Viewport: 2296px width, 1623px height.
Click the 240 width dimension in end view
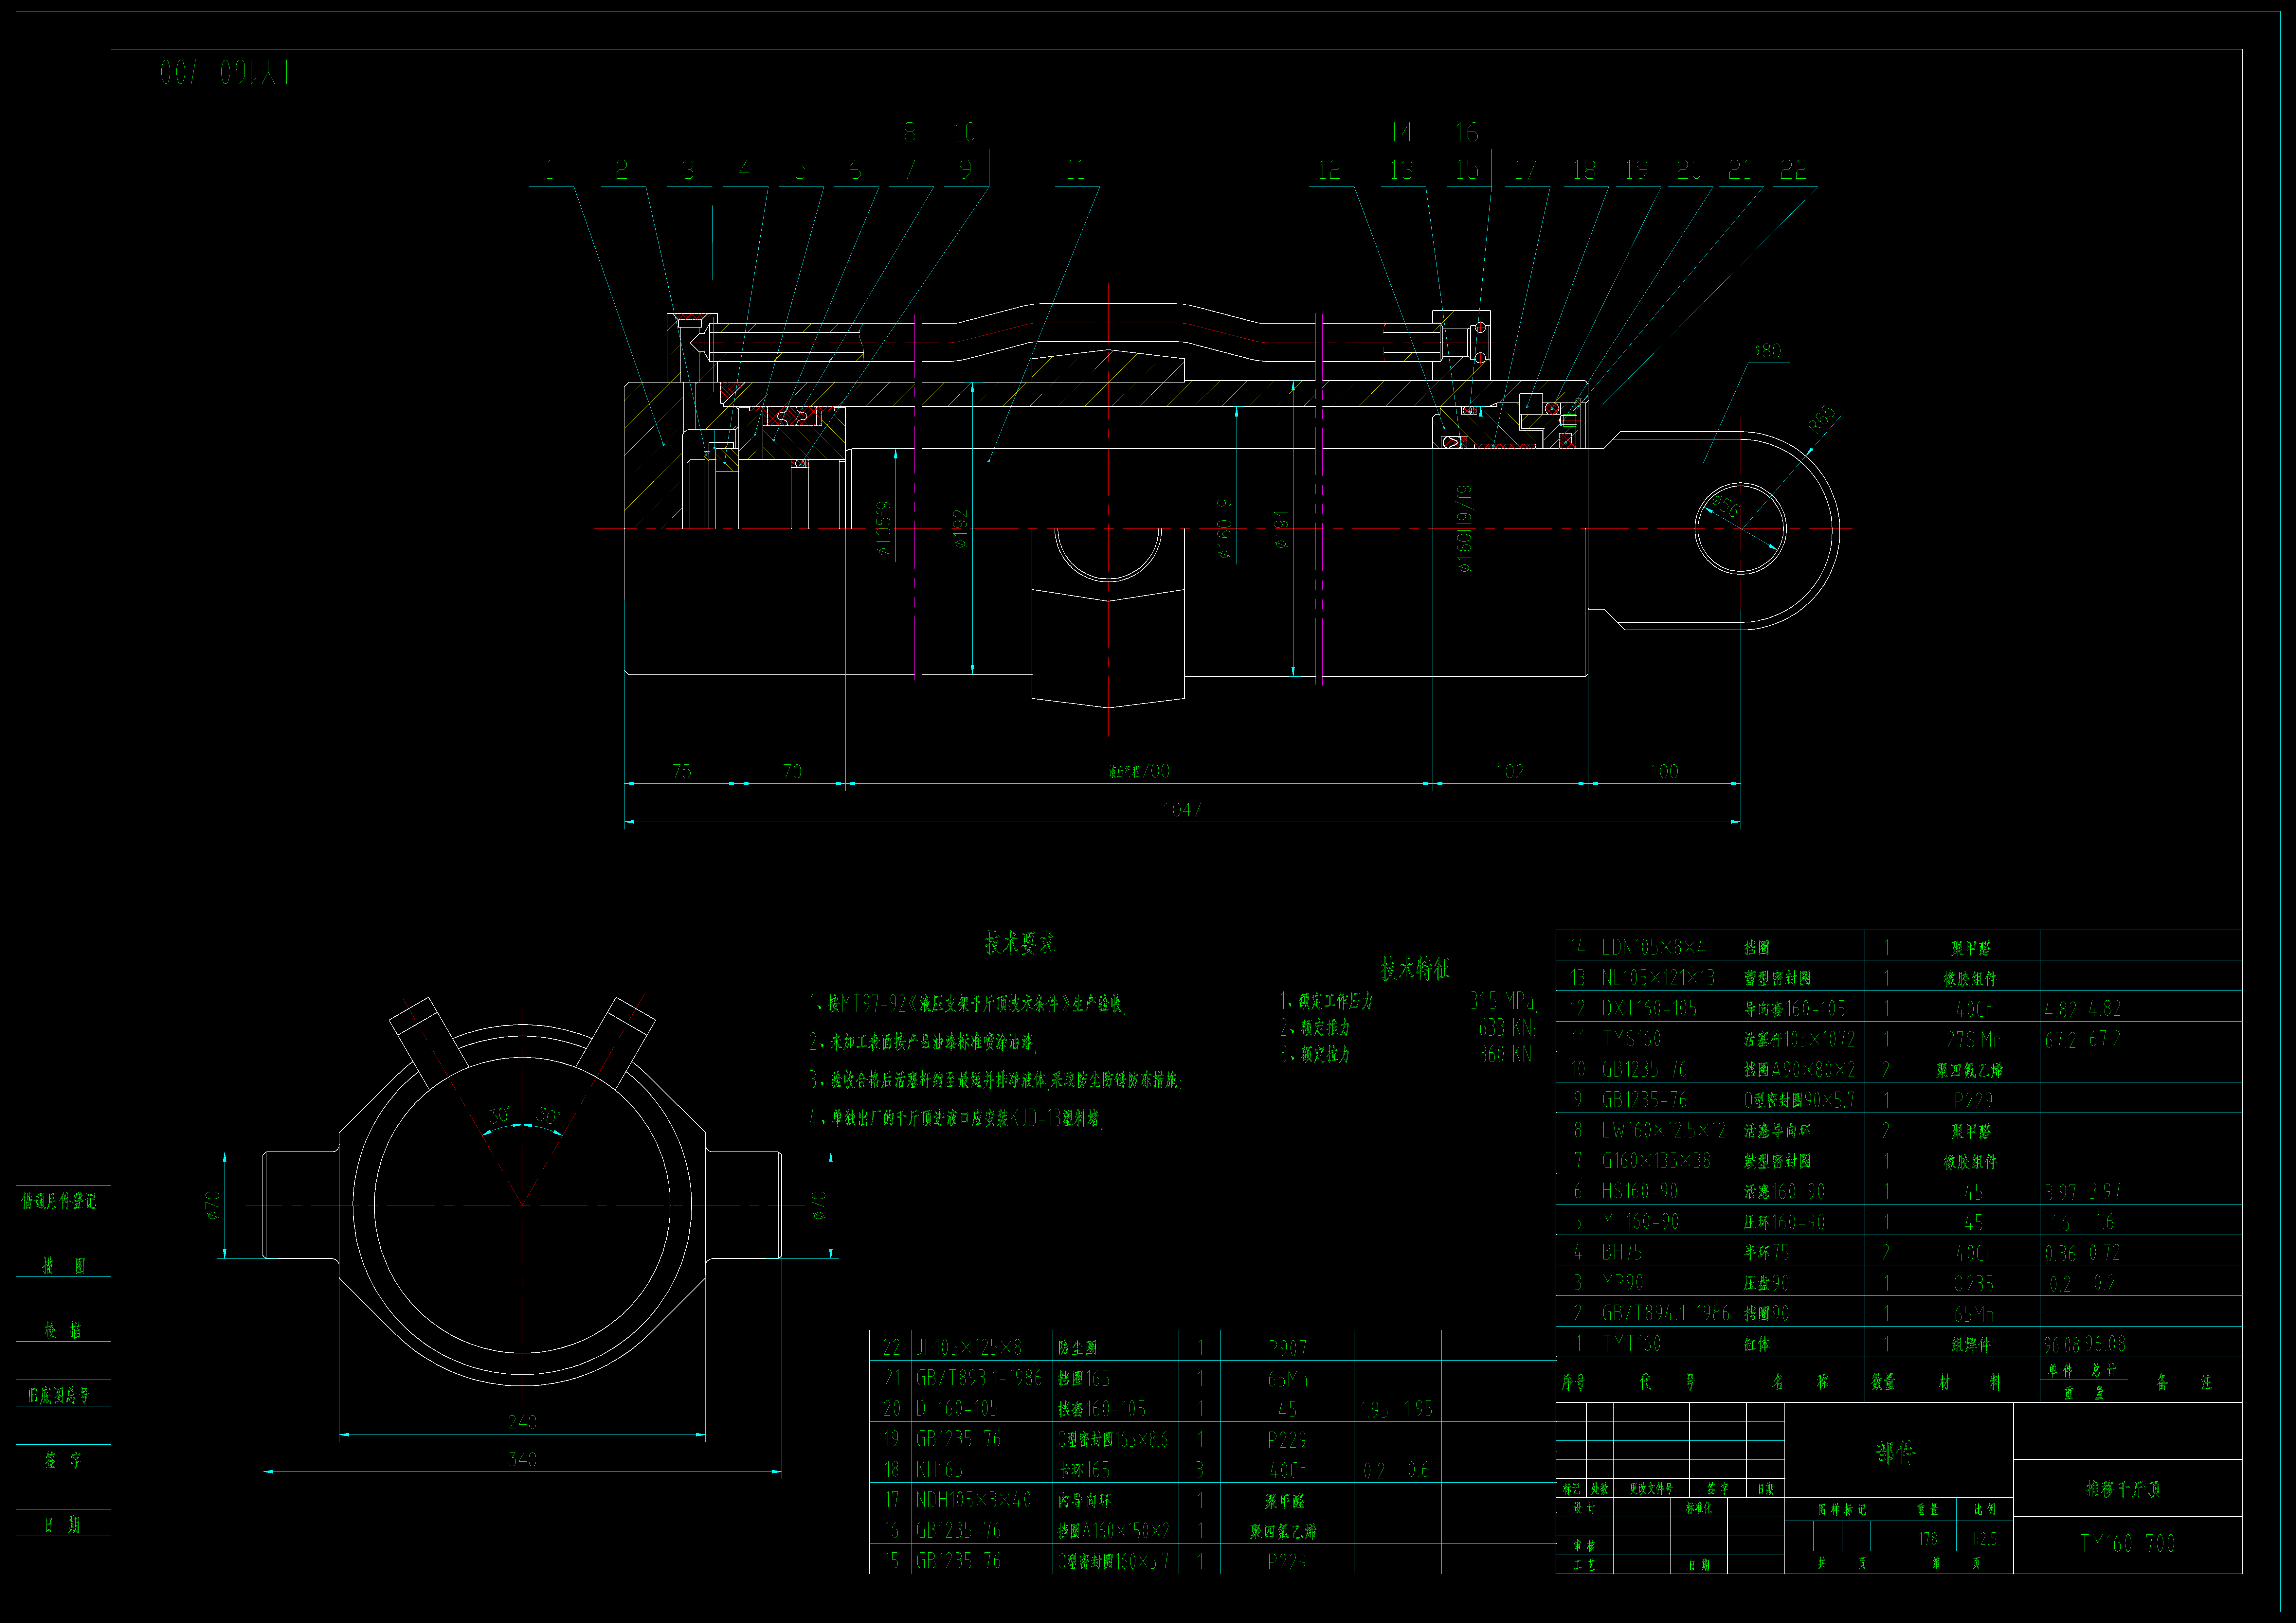(x=522, y=1422)
